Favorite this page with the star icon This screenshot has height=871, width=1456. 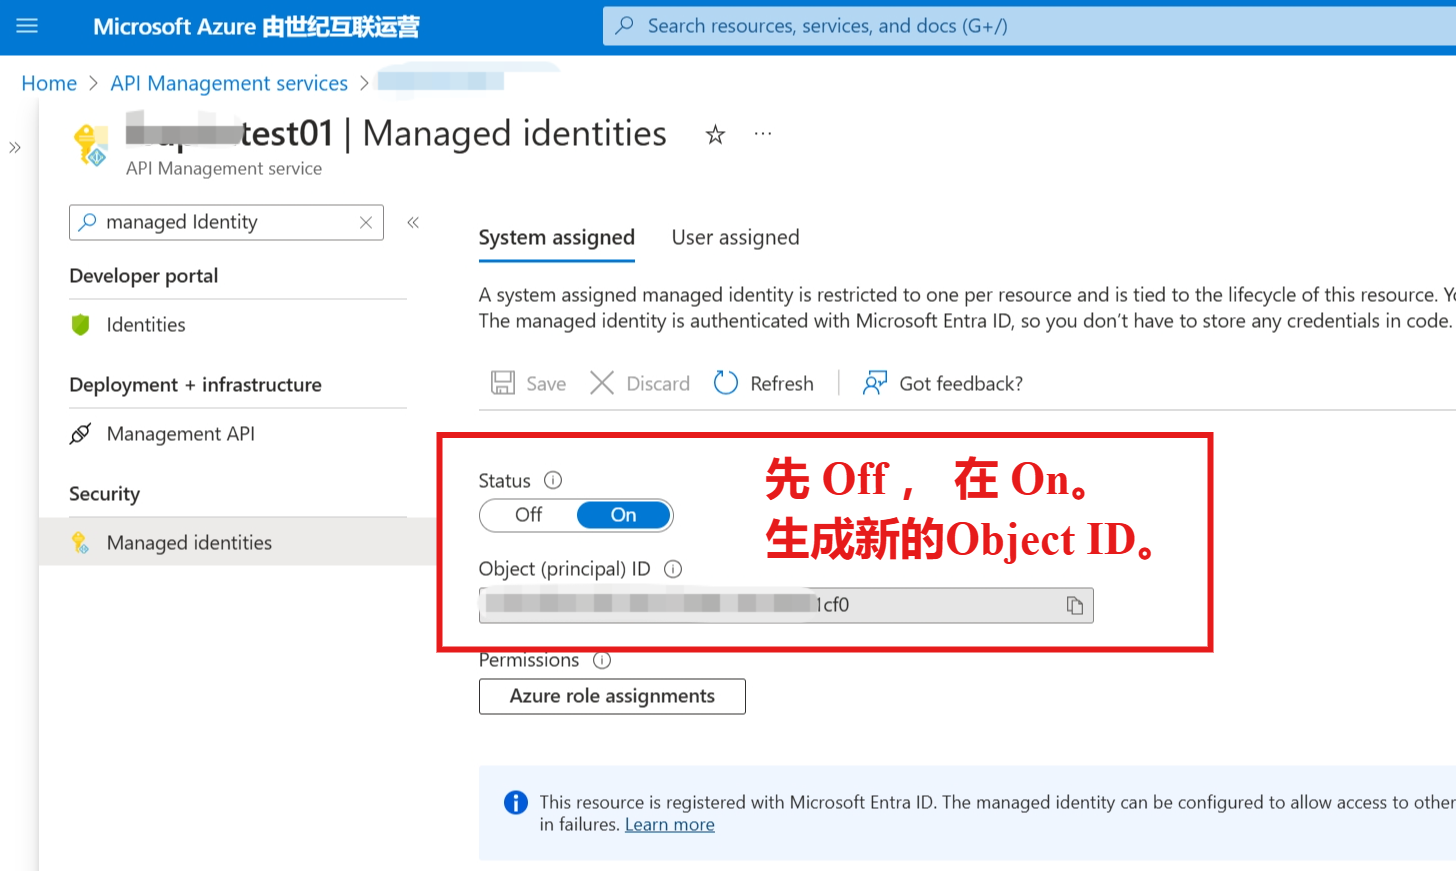click(715, 134)
